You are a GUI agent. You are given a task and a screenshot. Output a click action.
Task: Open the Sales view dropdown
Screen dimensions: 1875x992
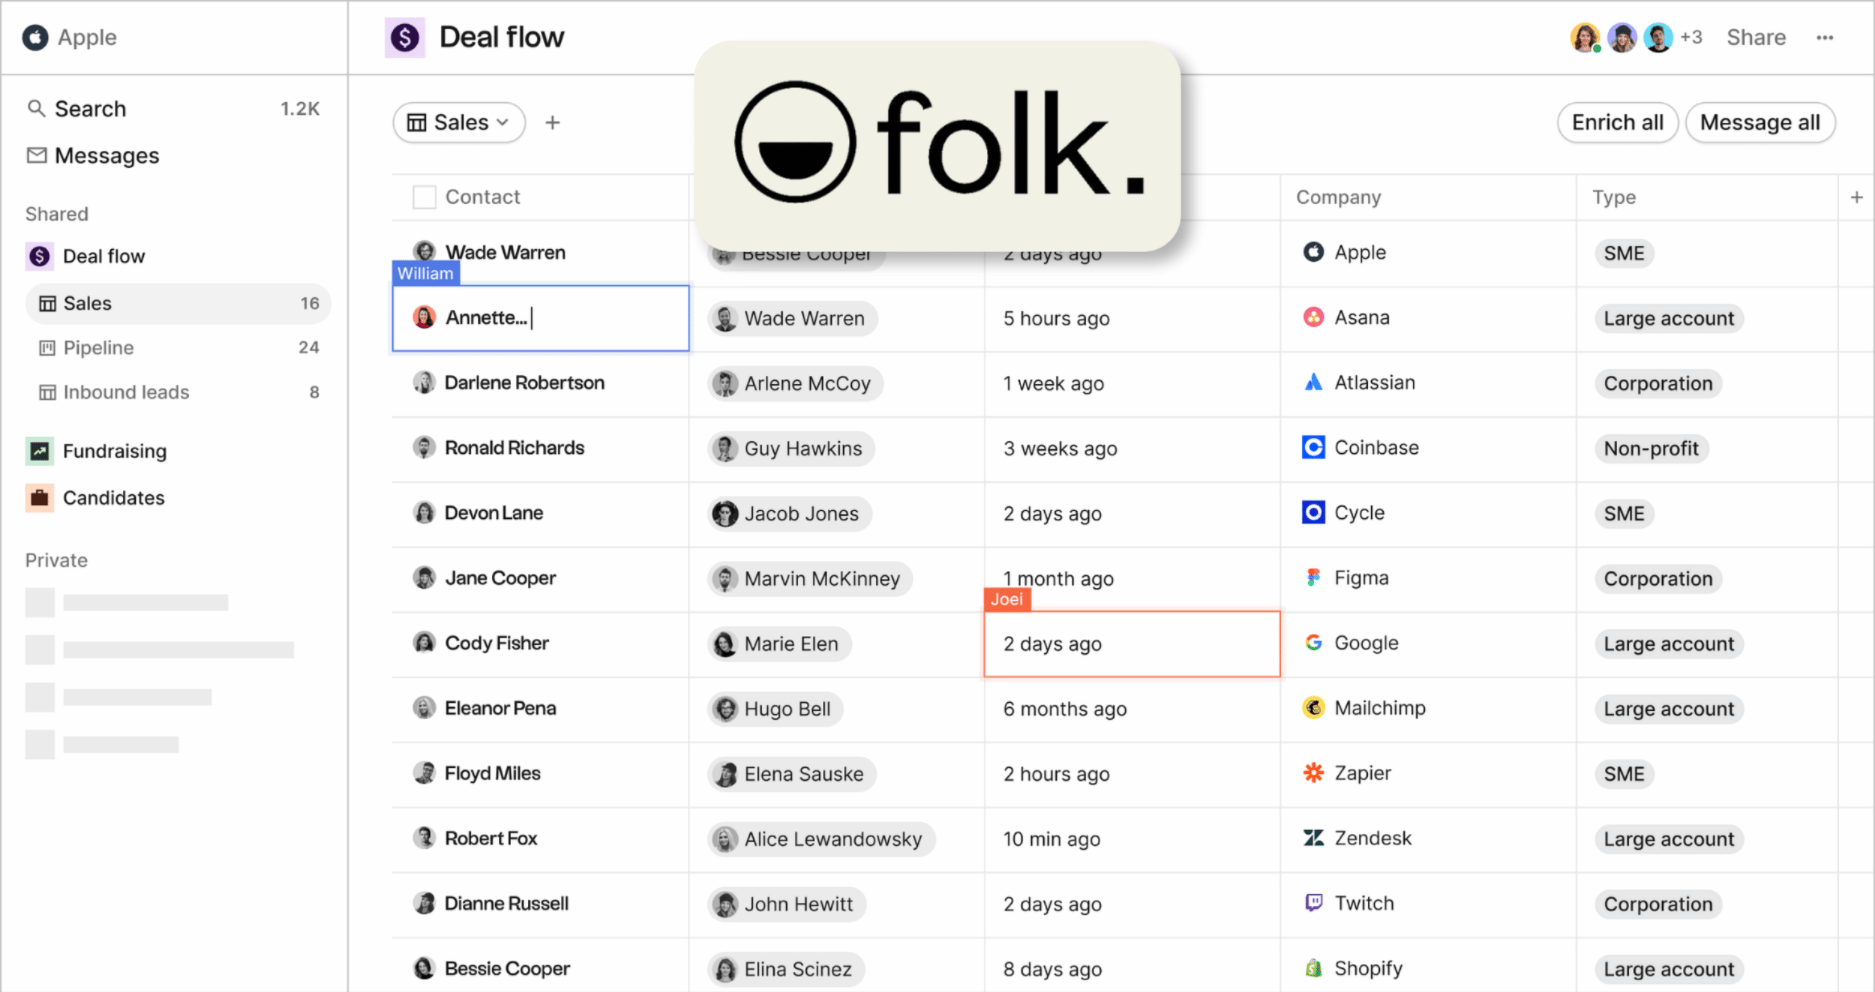point(459,122)
